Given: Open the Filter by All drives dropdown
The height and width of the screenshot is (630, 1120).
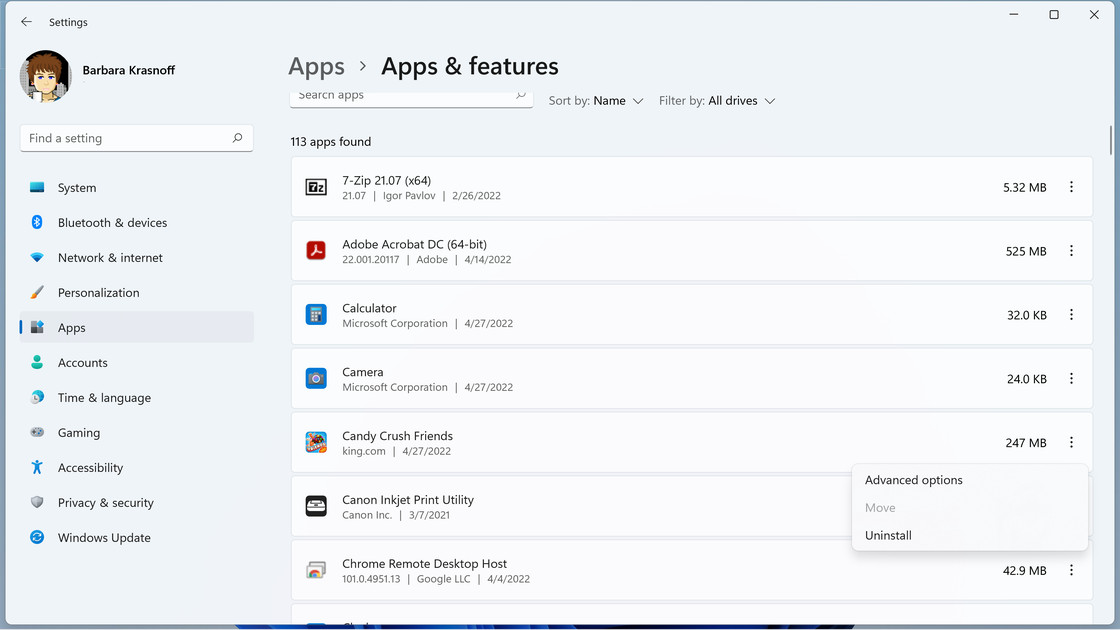Looking at the screenshot, I should pos(717,101).
